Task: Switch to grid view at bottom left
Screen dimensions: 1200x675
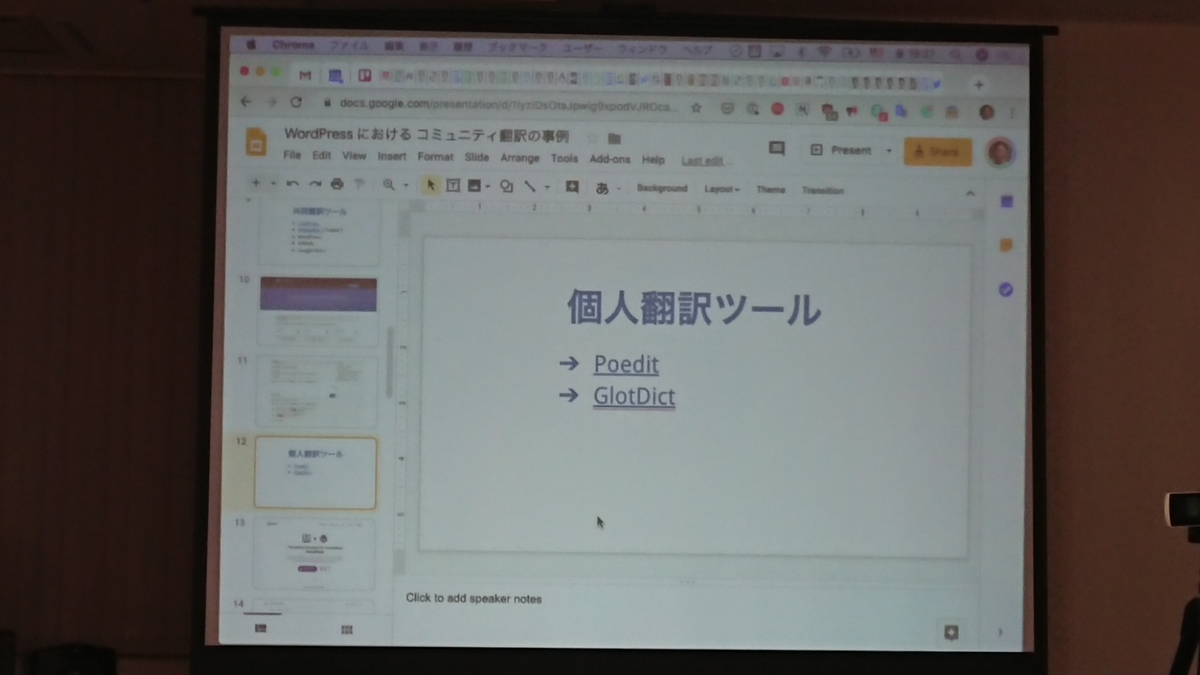Action: [x=347, y=630]
